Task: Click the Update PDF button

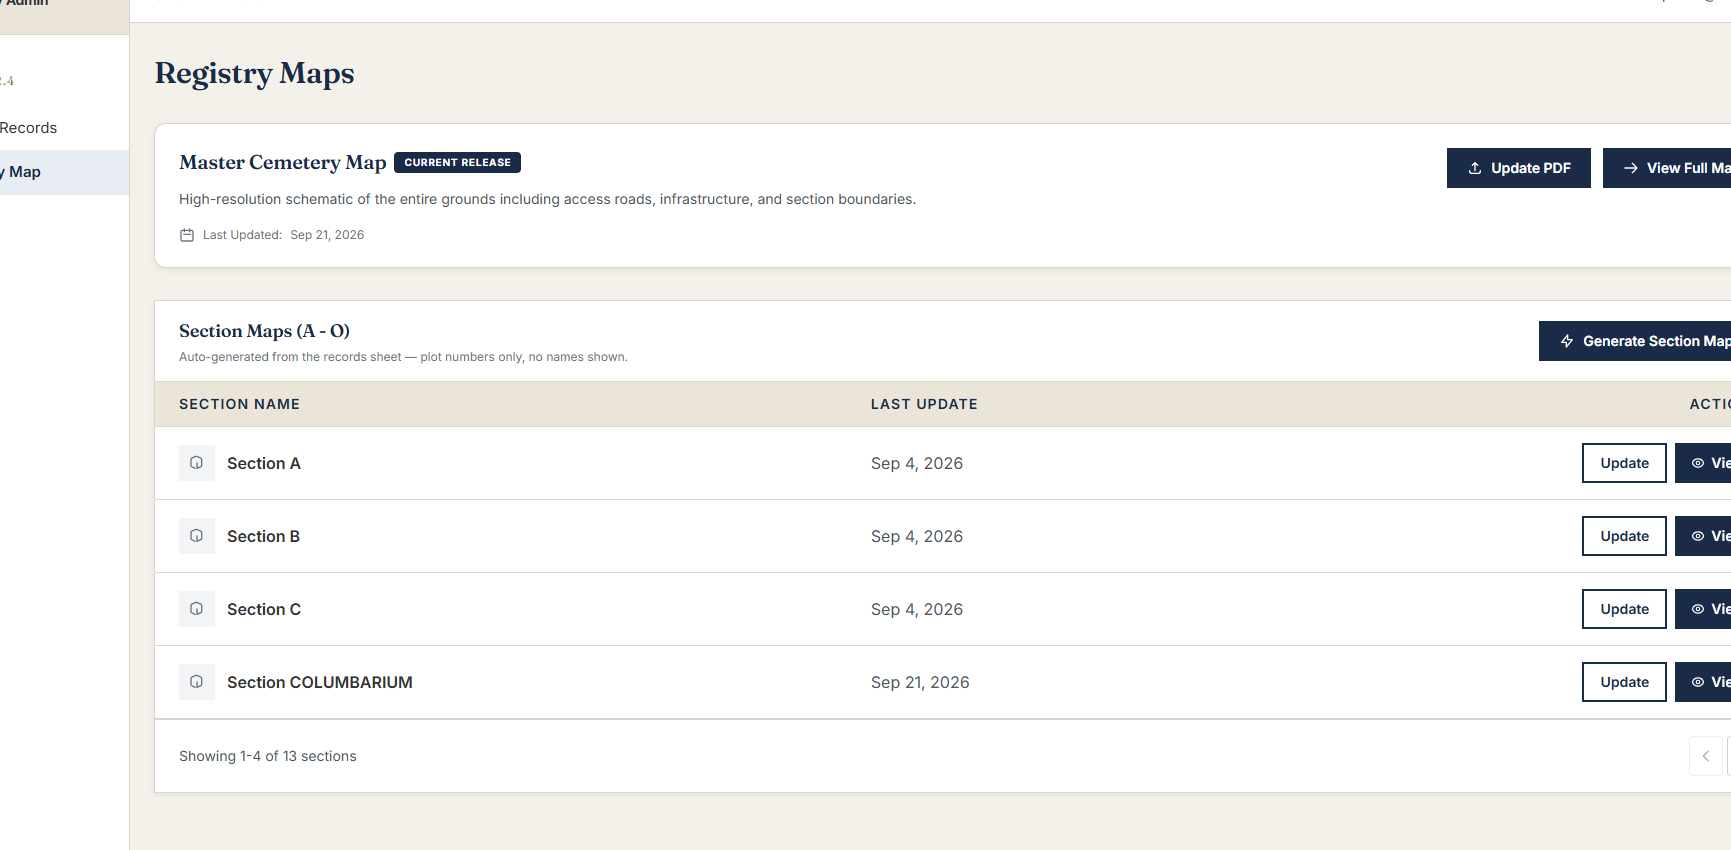Action: point(1518,168)
